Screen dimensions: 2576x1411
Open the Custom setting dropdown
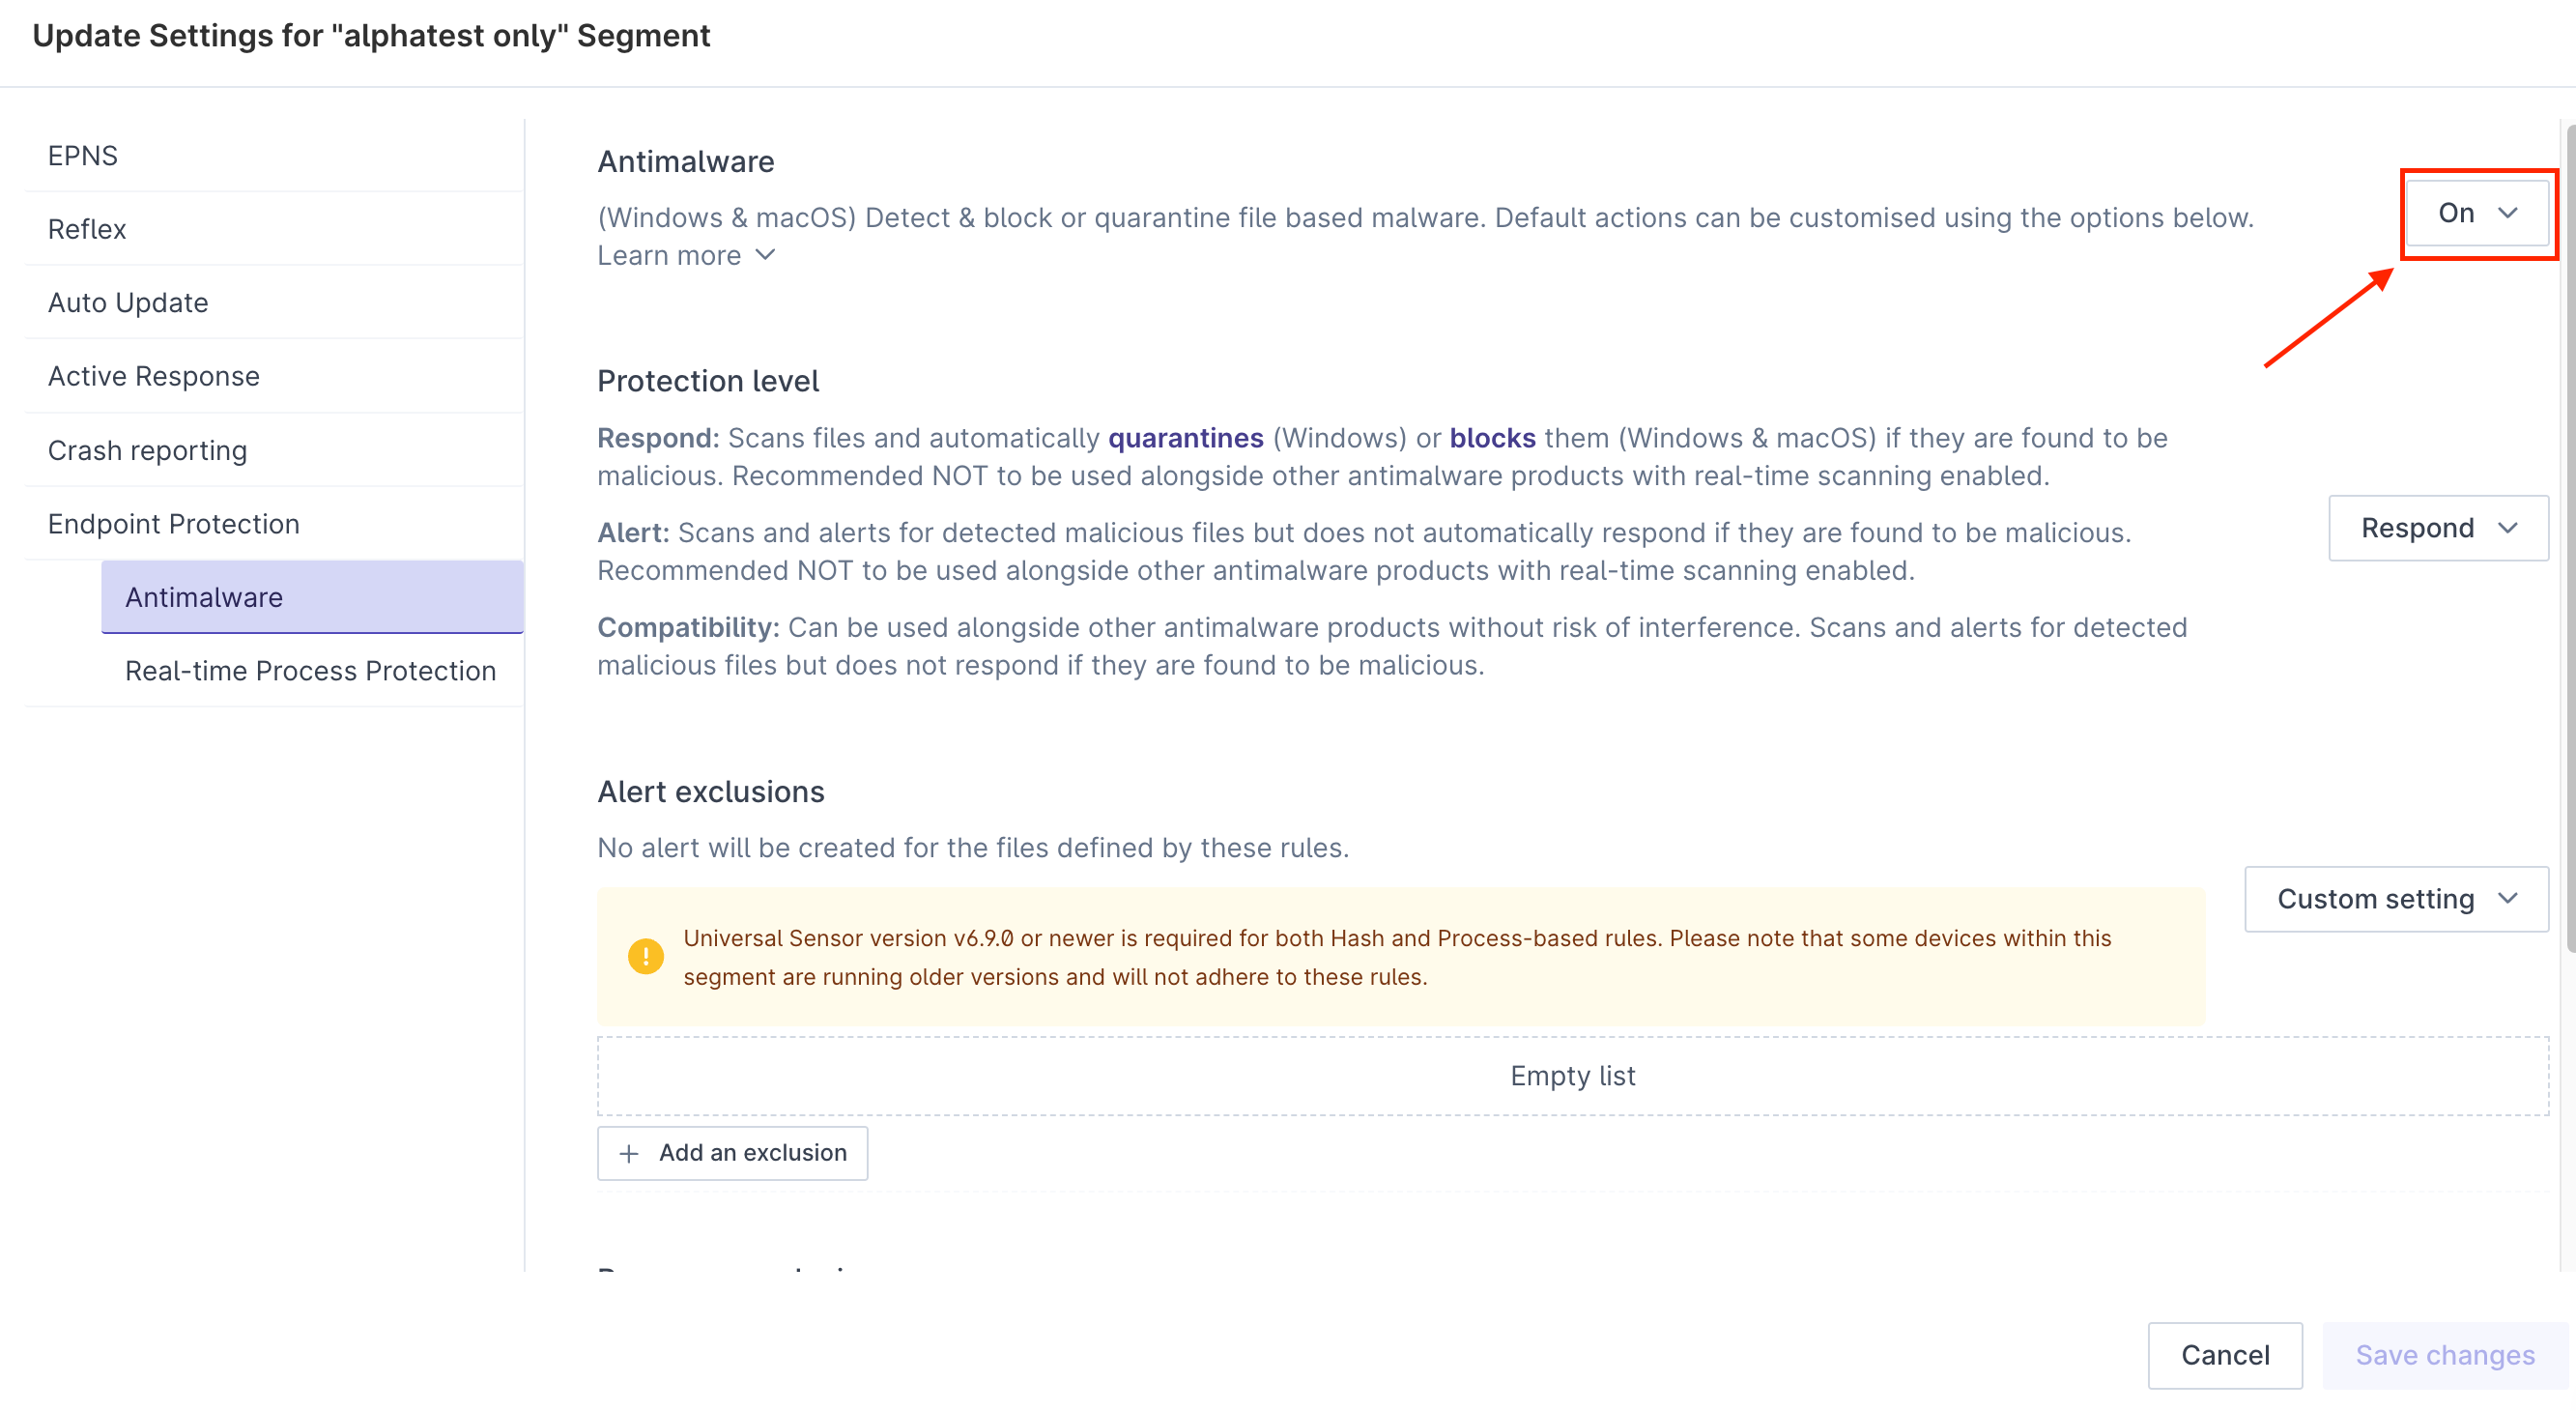(x=2396, y=899)
